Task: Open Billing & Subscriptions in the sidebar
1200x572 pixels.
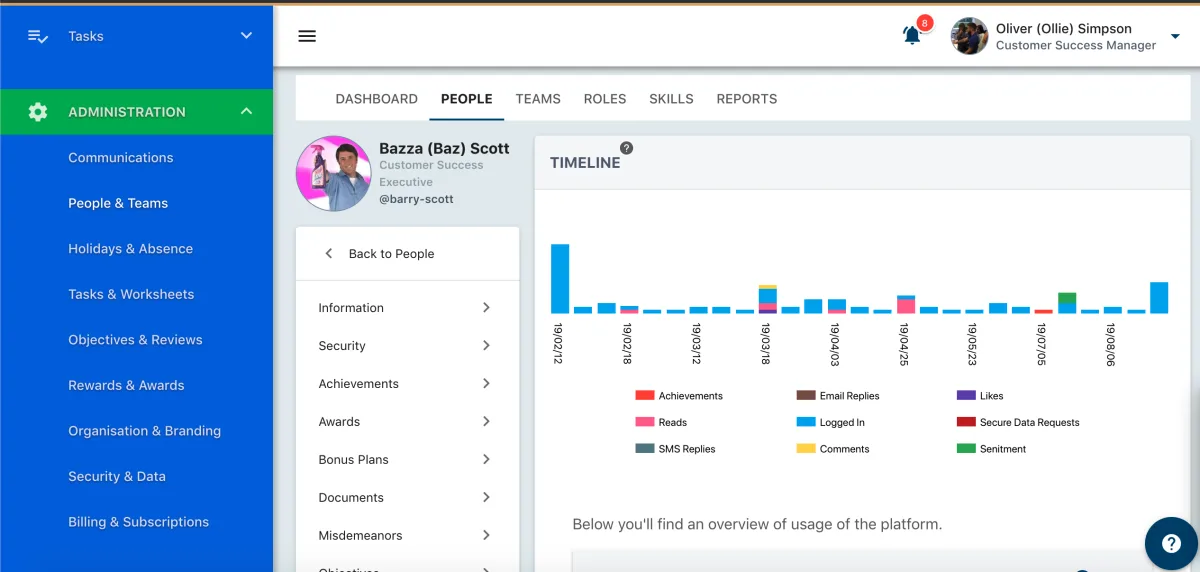Action: (139, 522)
